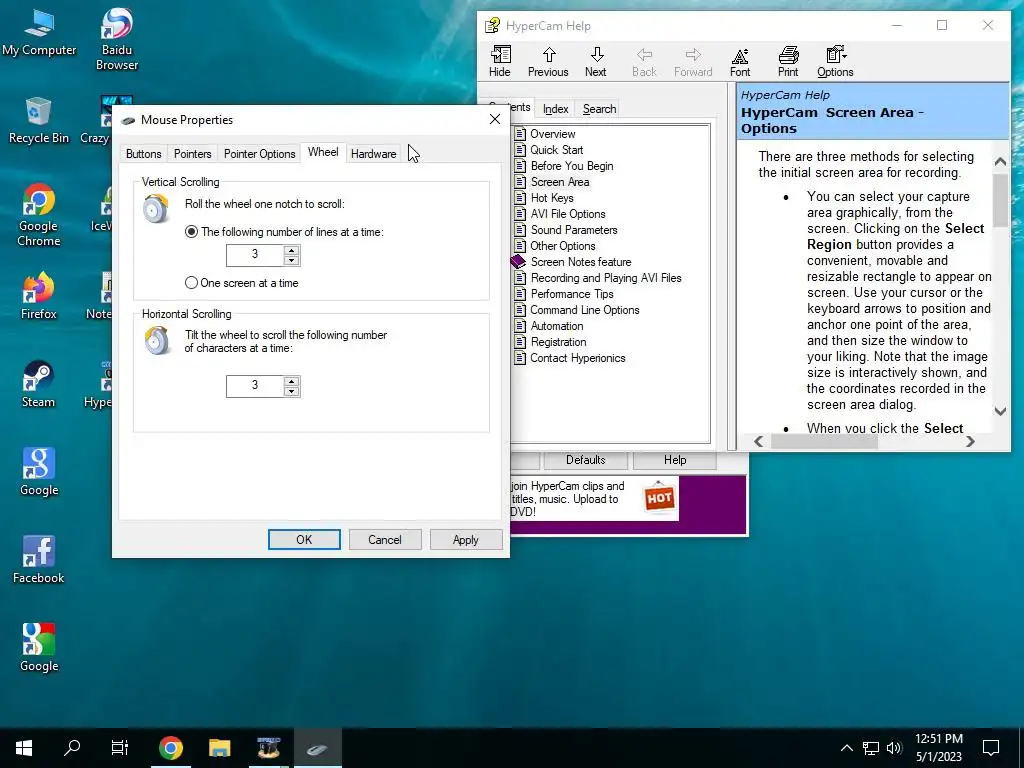The image size is (1024, 768).
Task: Click the mouse properties icon on the taskbar
Action: point(317,748)
